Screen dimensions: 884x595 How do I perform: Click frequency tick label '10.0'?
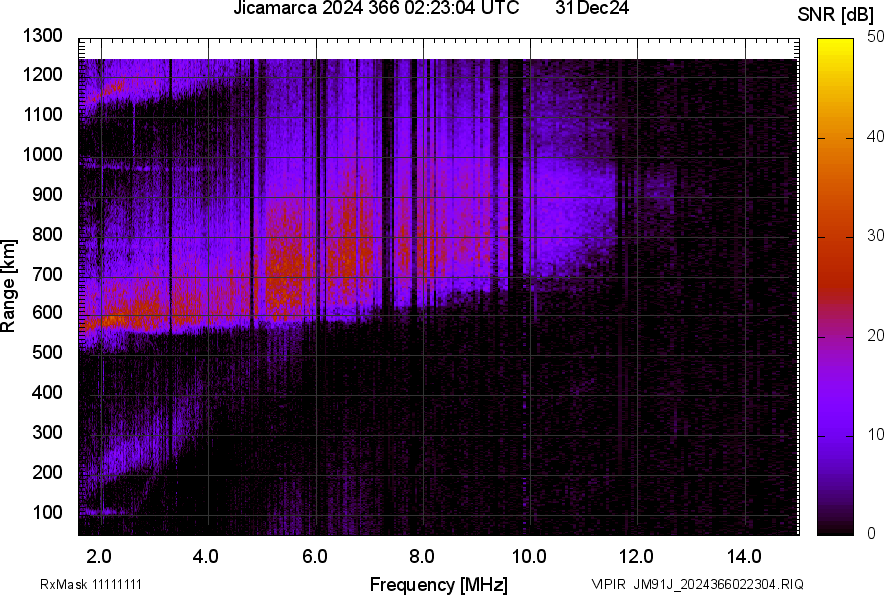click(x=529, y=557)
